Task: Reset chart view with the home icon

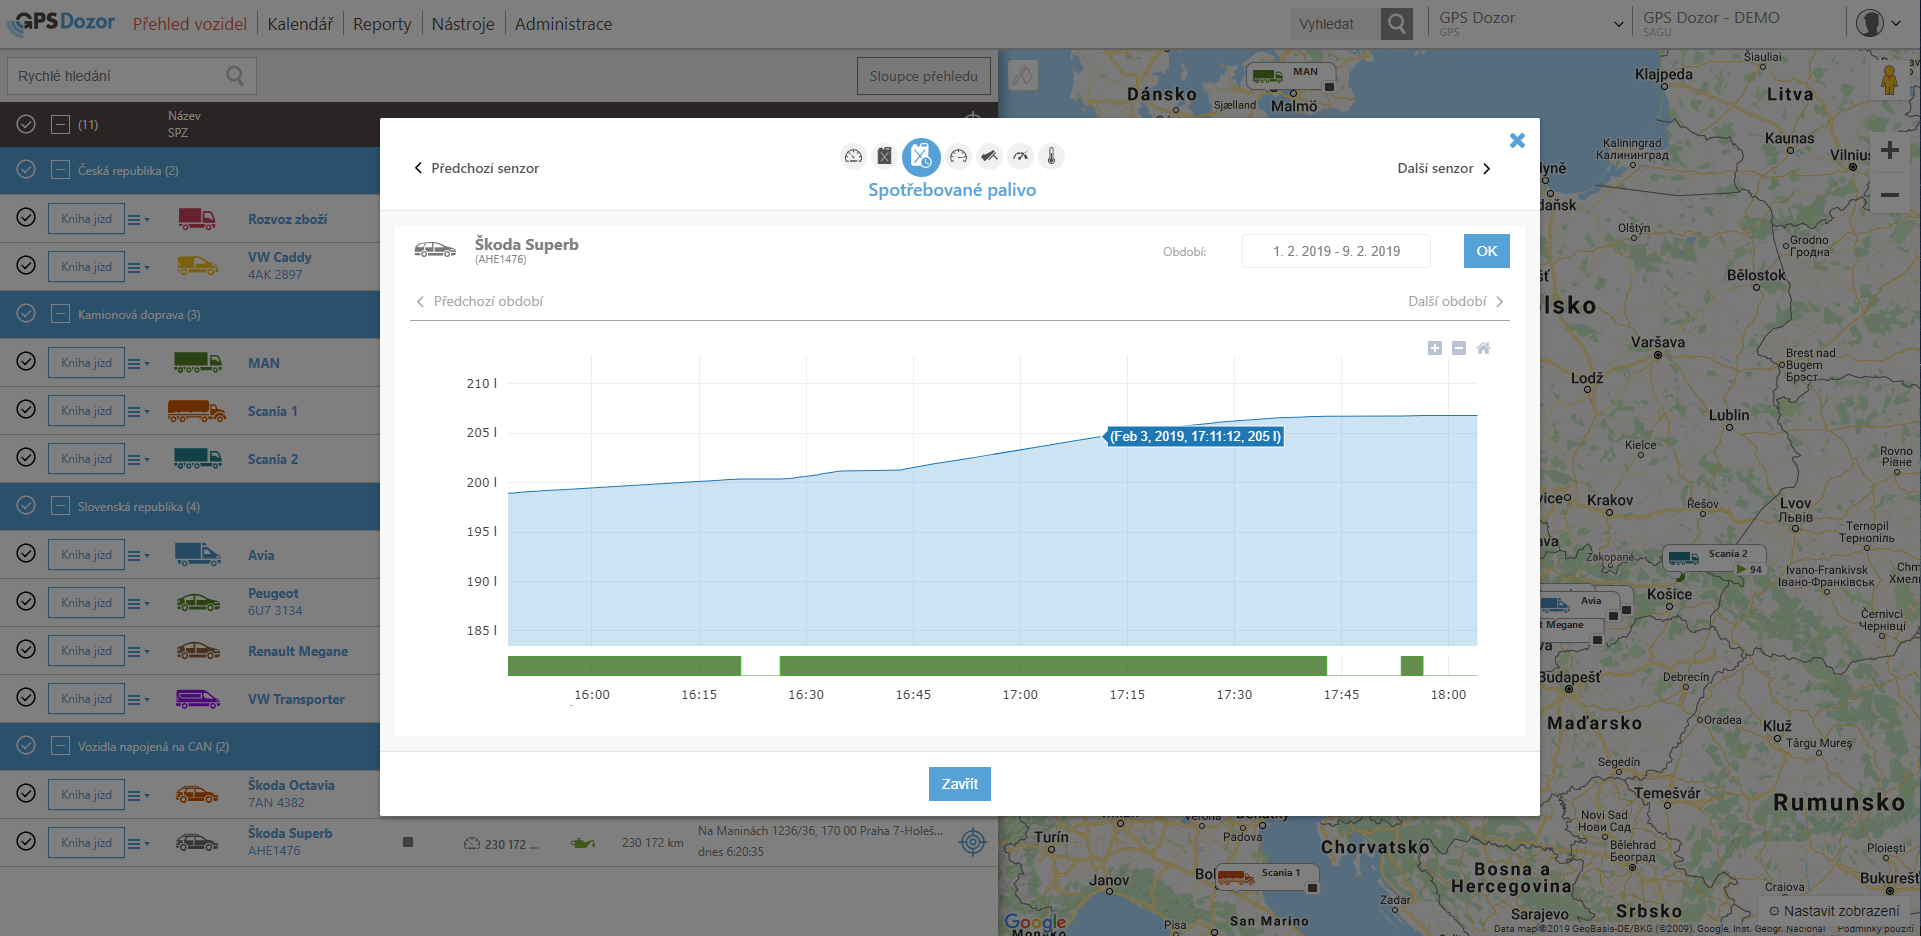Action: (1483, 348)
